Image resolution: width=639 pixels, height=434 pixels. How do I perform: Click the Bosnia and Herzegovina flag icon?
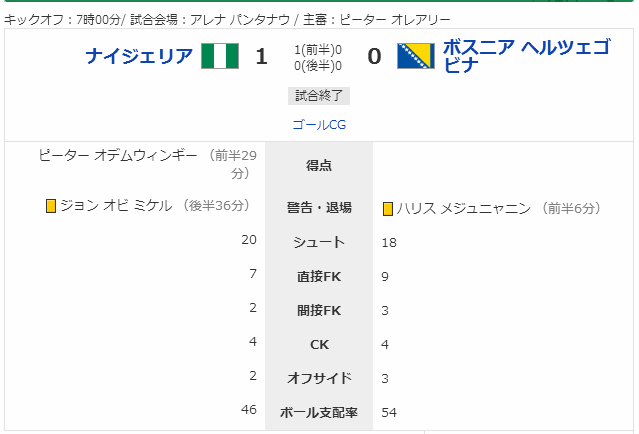pyautogui.click(x=416, y=56)
